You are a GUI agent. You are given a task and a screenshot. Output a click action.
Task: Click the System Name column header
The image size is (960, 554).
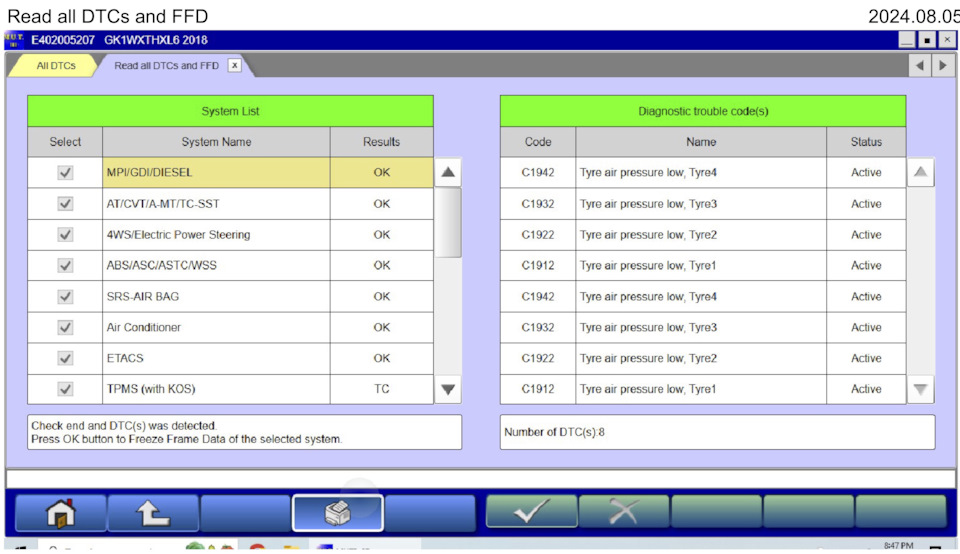click(216, 142)
